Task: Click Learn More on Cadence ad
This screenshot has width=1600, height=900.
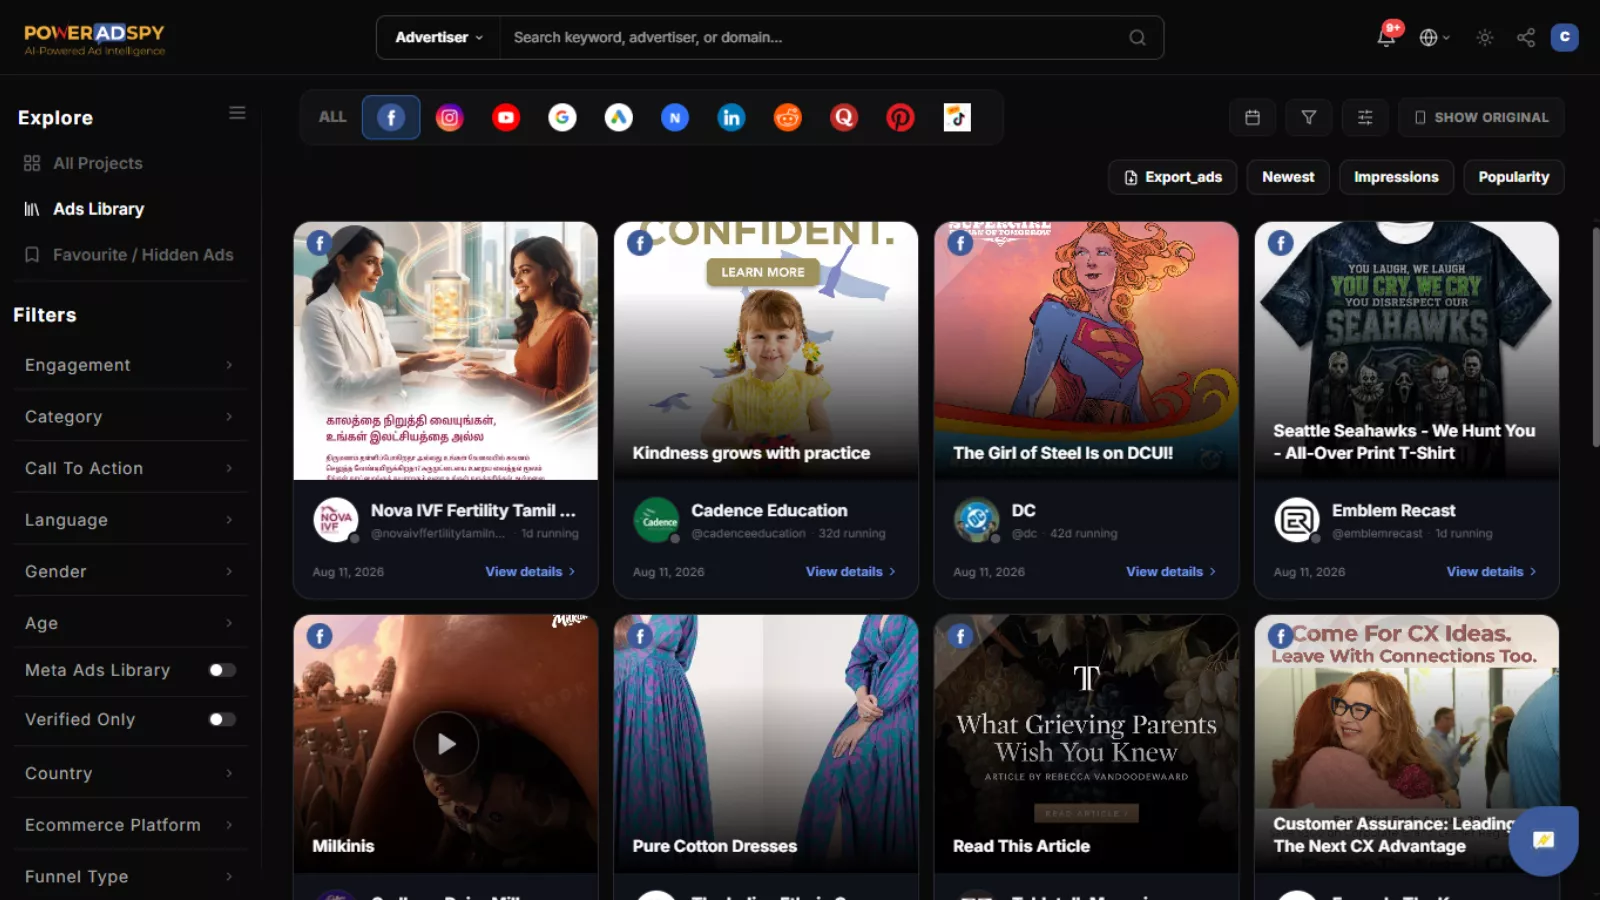Action: pos(763,272)
